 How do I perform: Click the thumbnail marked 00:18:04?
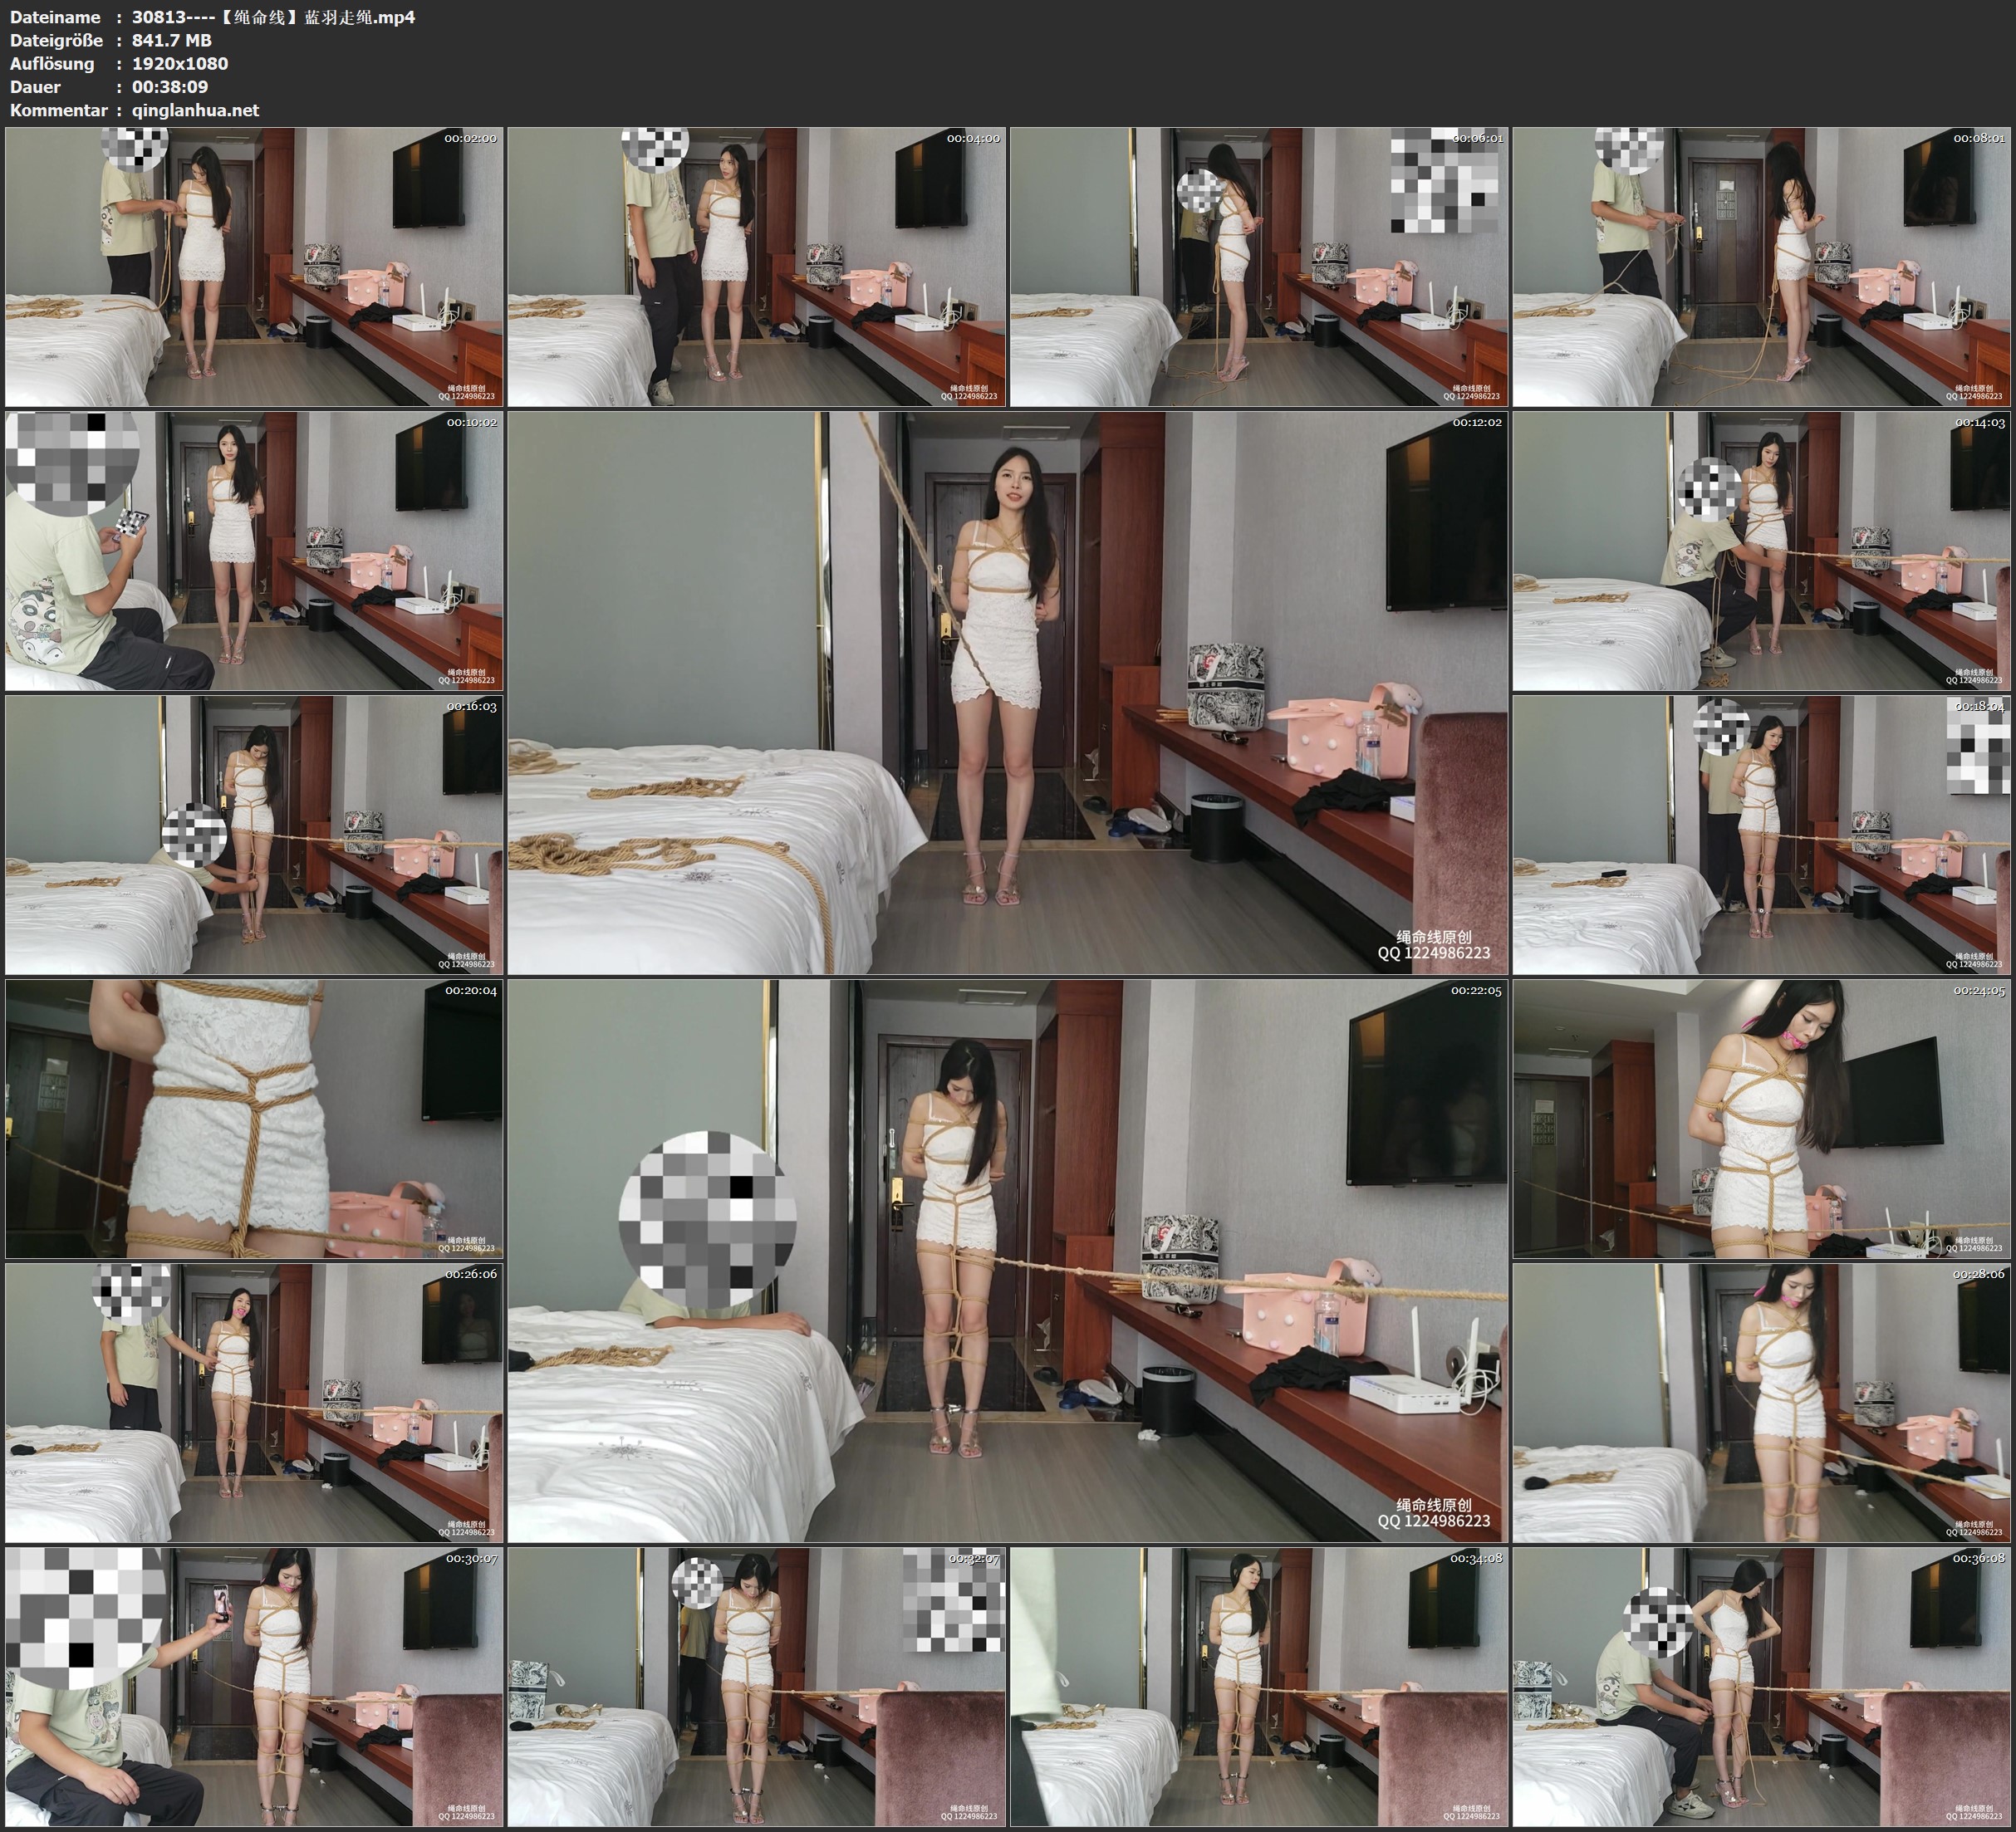click(1762, 835)
